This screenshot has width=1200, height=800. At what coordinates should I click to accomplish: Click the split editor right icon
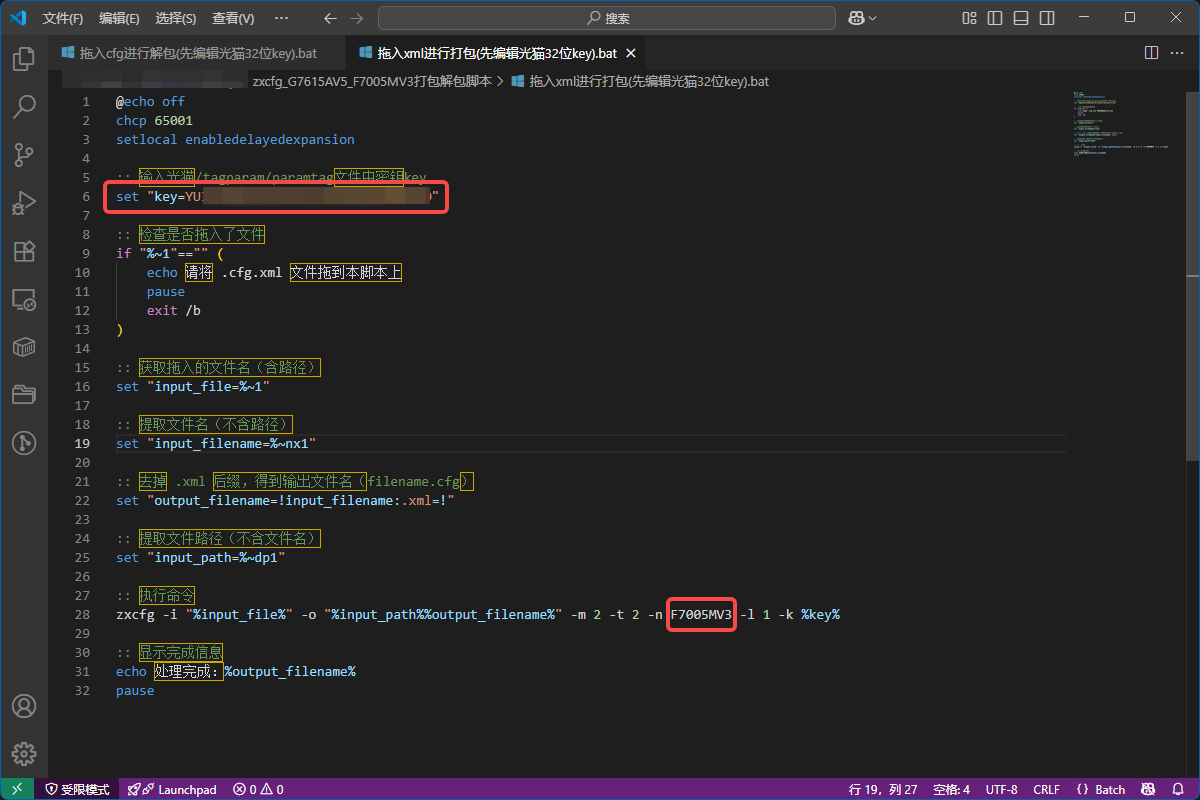pyautogui.click(x=1150, y=53)
